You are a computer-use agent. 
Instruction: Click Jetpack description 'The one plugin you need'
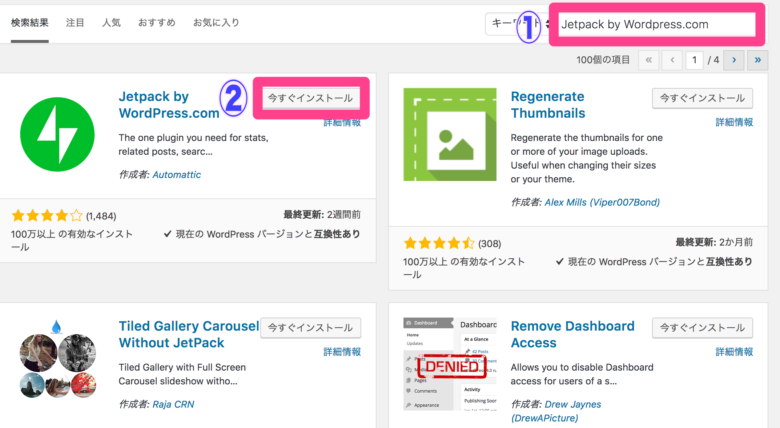(x=193, y=145)
